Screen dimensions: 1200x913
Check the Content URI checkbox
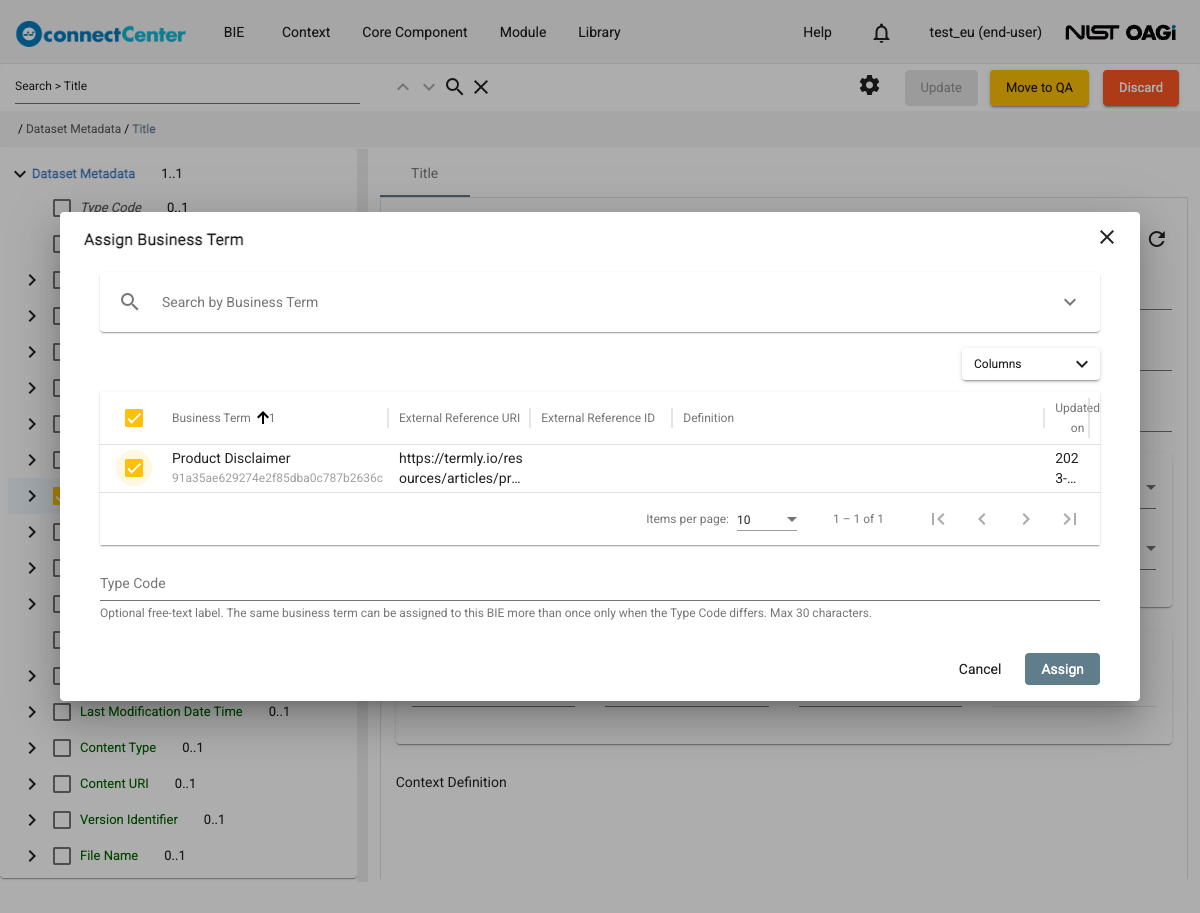tap(62, 784)
